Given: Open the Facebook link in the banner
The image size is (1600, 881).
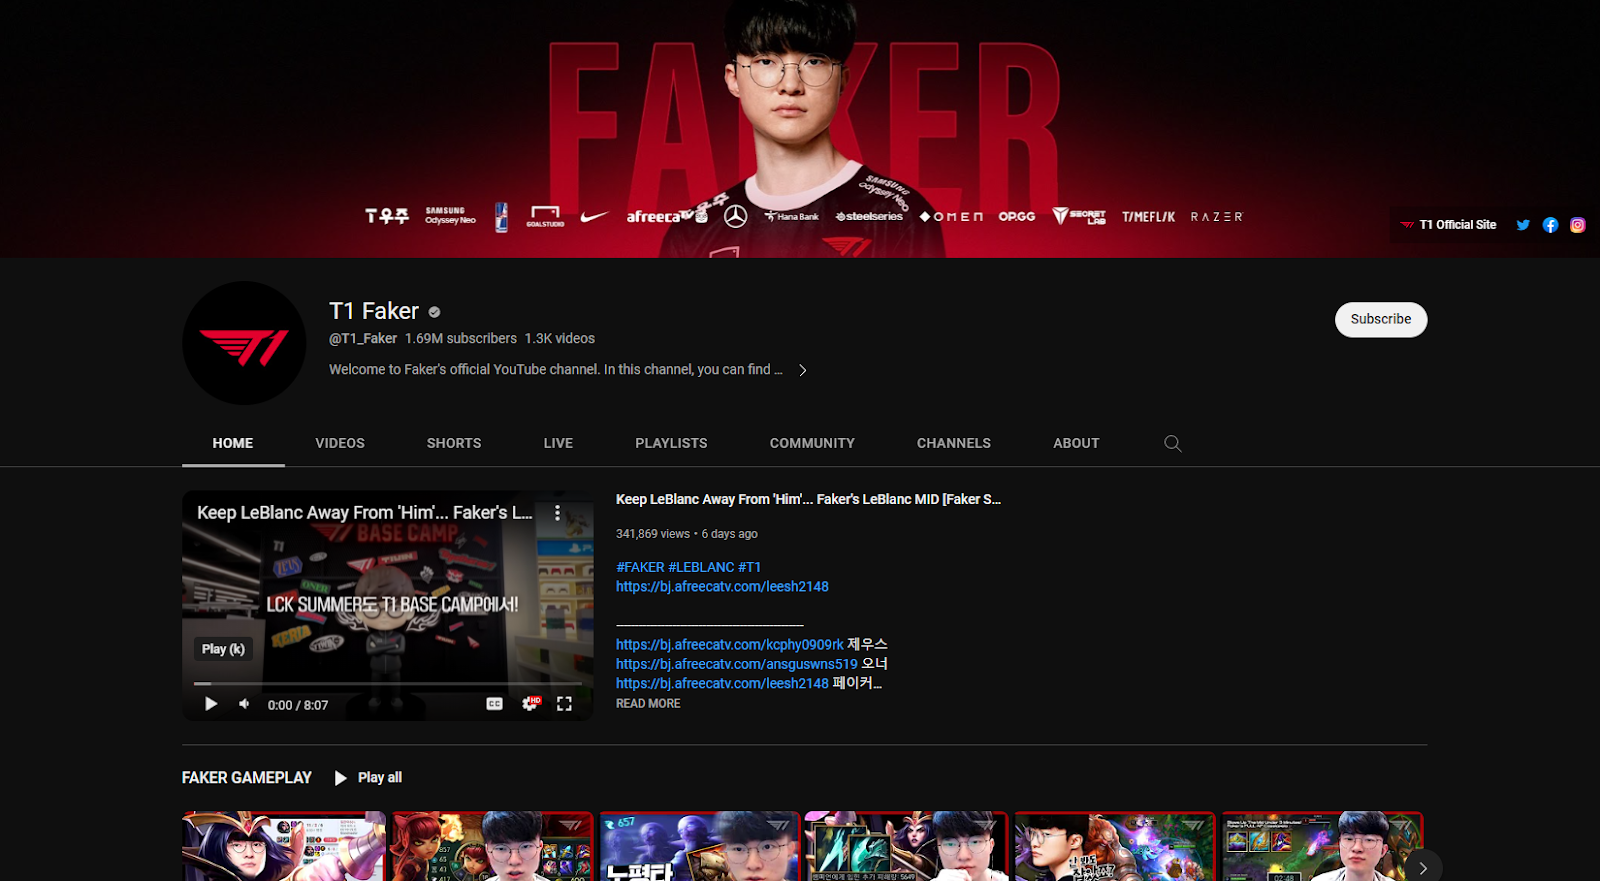Looking at the screenshot, I should coord(1550,225).
